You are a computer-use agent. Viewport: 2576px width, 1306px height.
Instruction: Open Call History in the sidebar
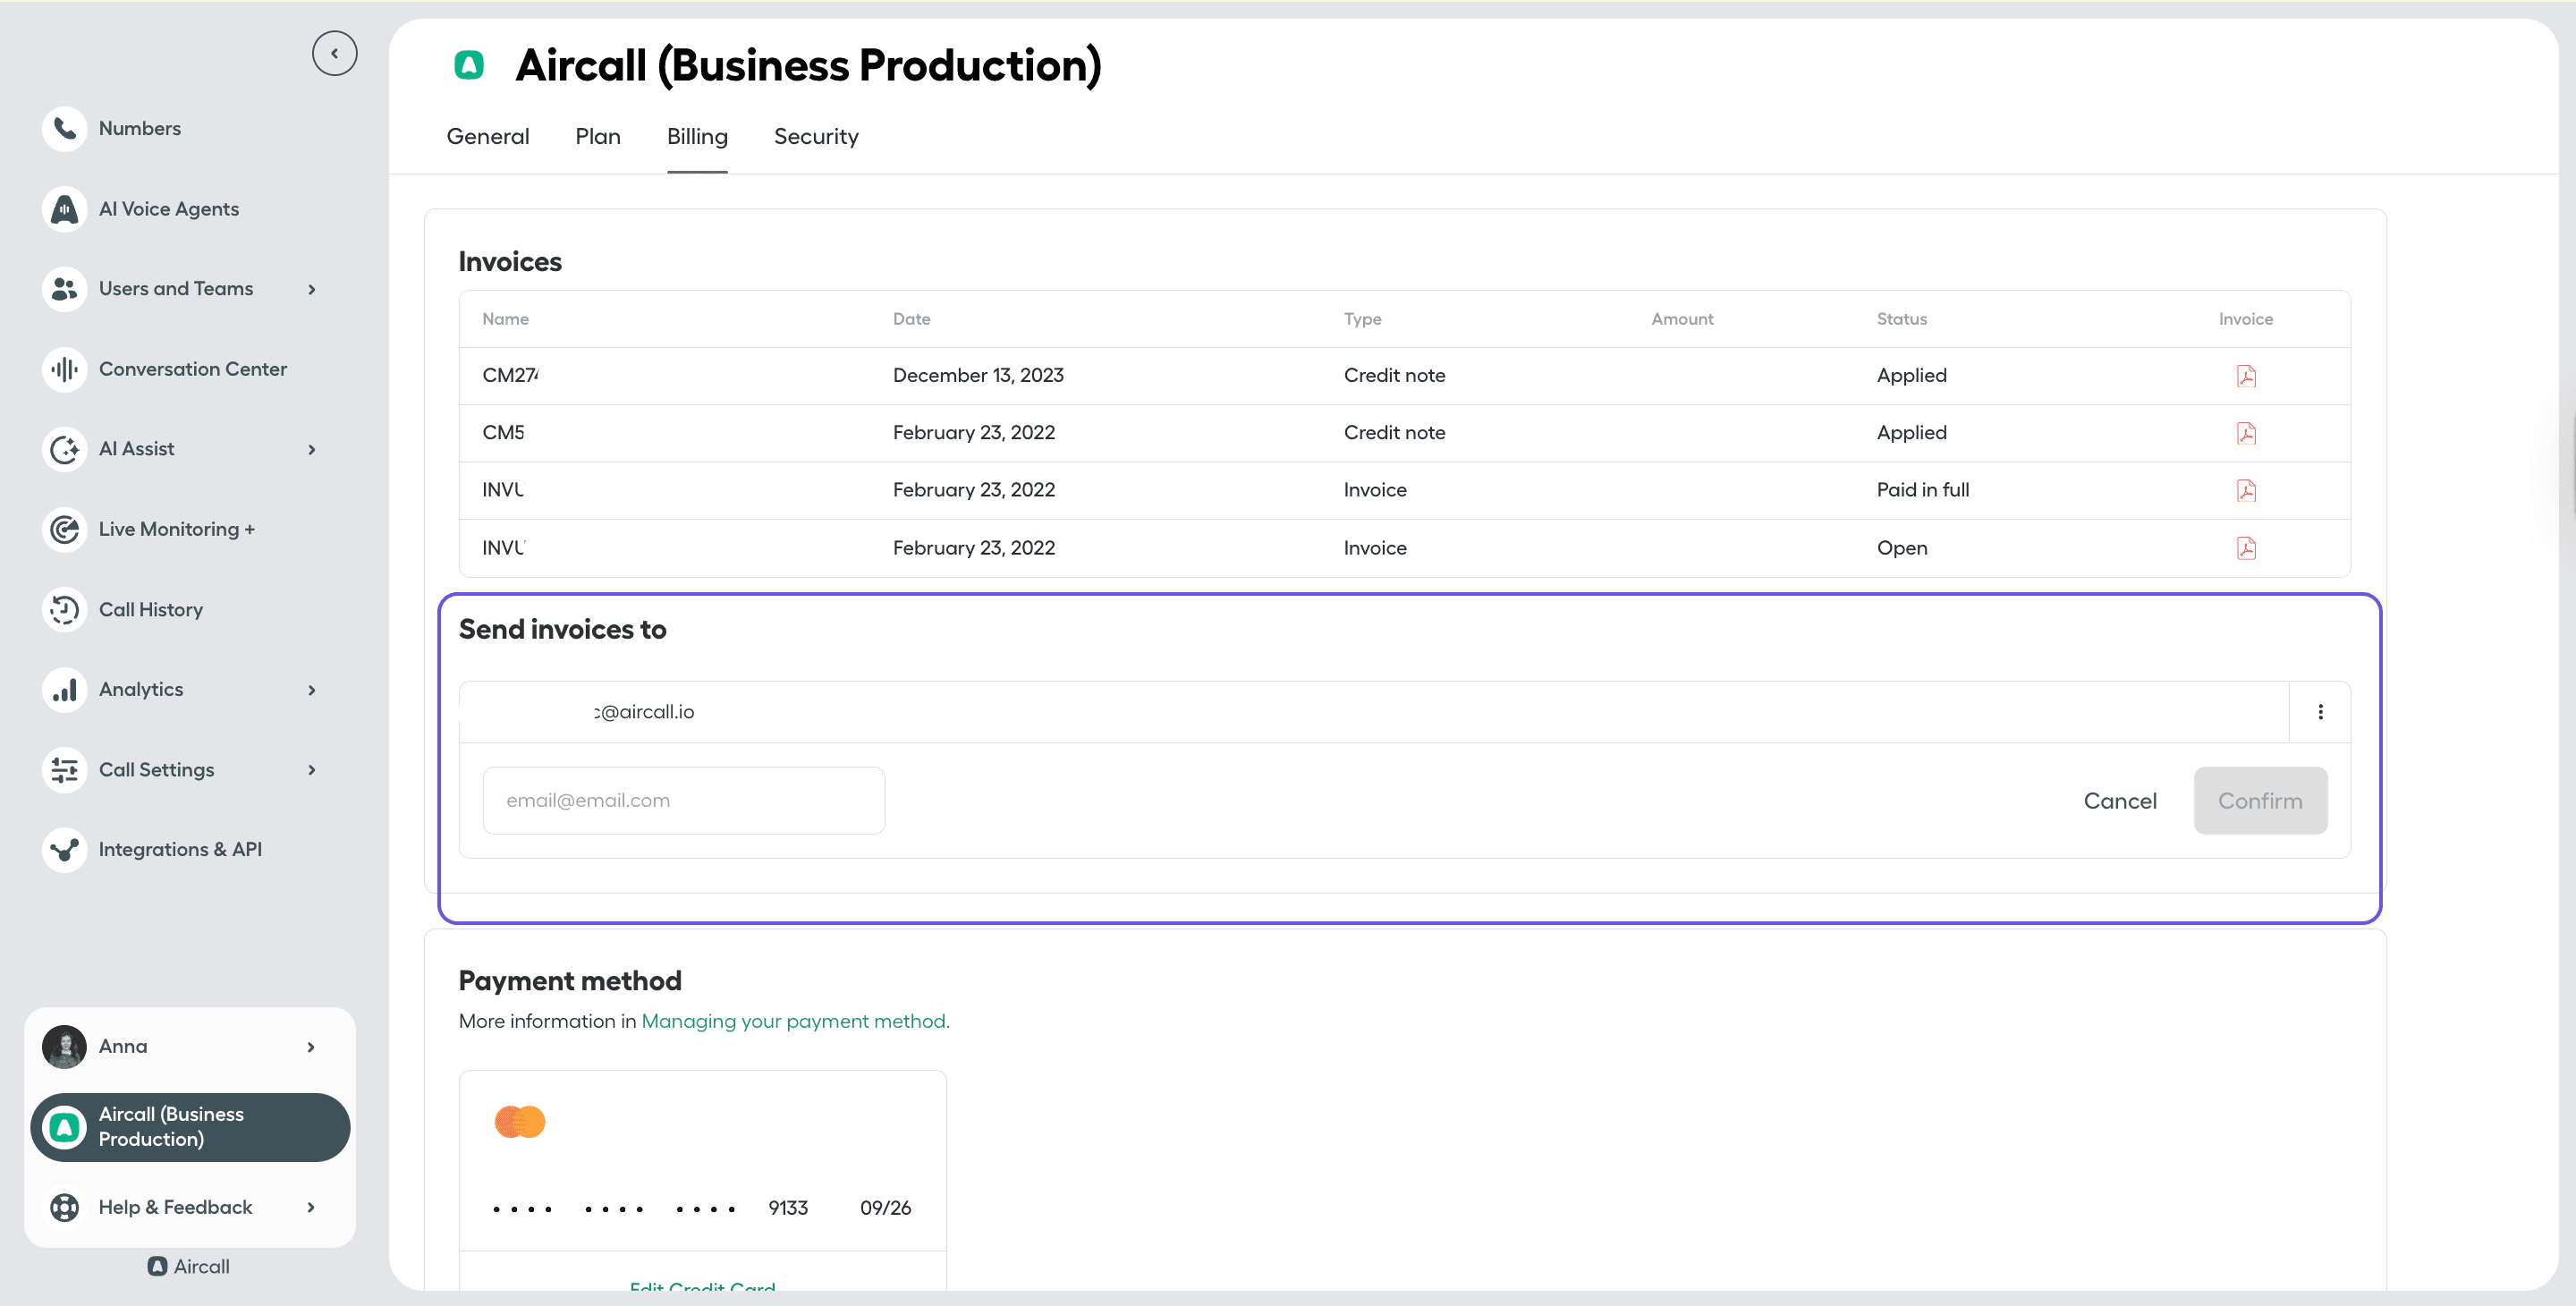coord(150,609)
